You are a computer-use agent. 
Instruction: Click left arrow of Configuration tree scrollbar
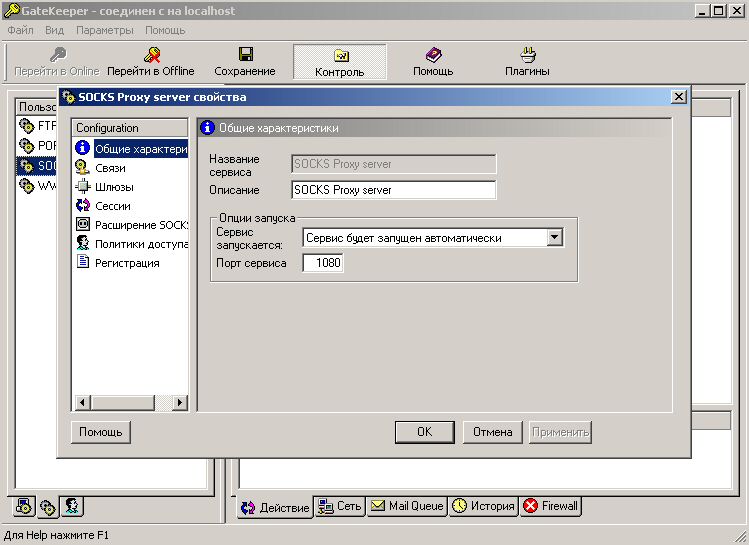[x=83, y=403]
